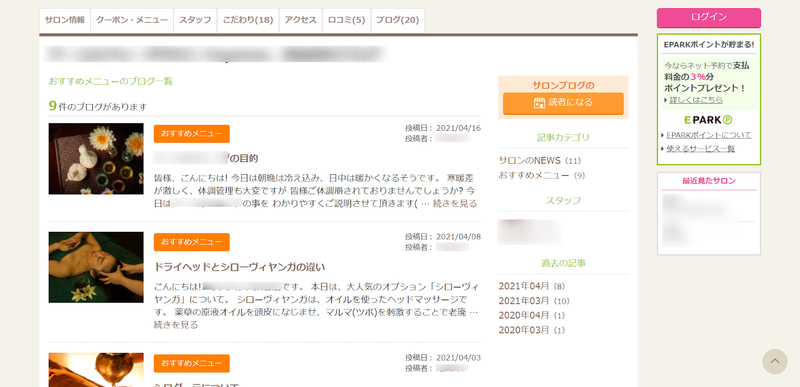The image size is (800, 387).
Task: Click 続きを見る on the シローヴィヤンガ post
Action: (x=176, y=325)
